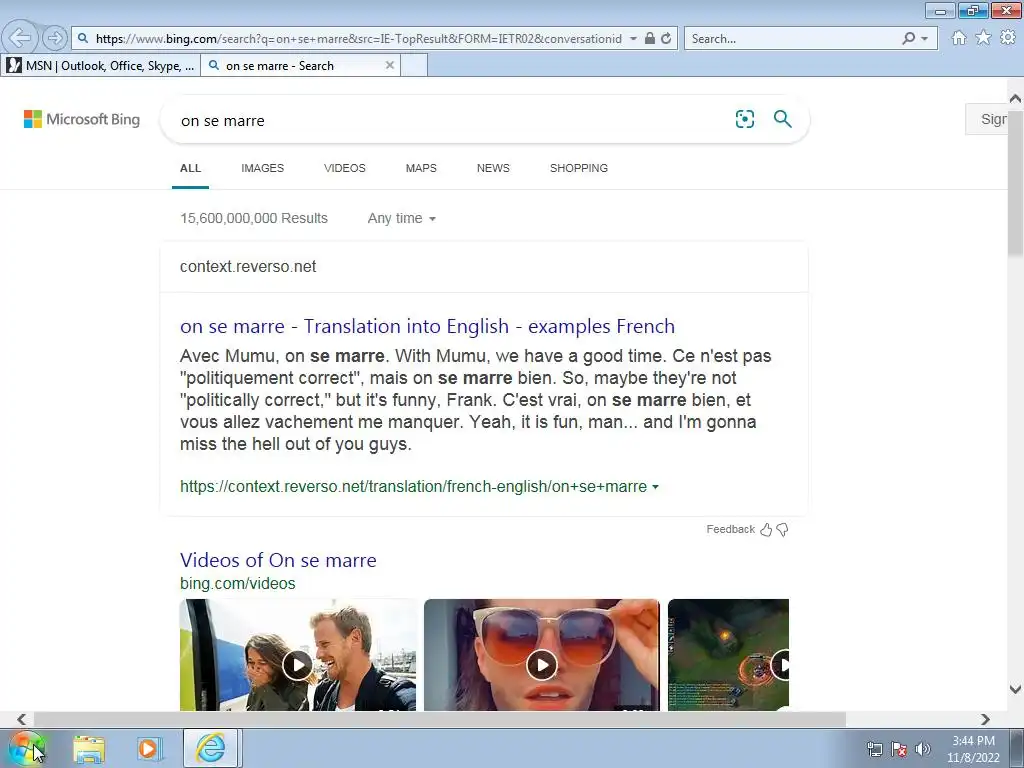Viewport: 1024px width, 768px height.
Task: Click the Internet Explorer taskbar icon
Action: click(x=210, y=748)
